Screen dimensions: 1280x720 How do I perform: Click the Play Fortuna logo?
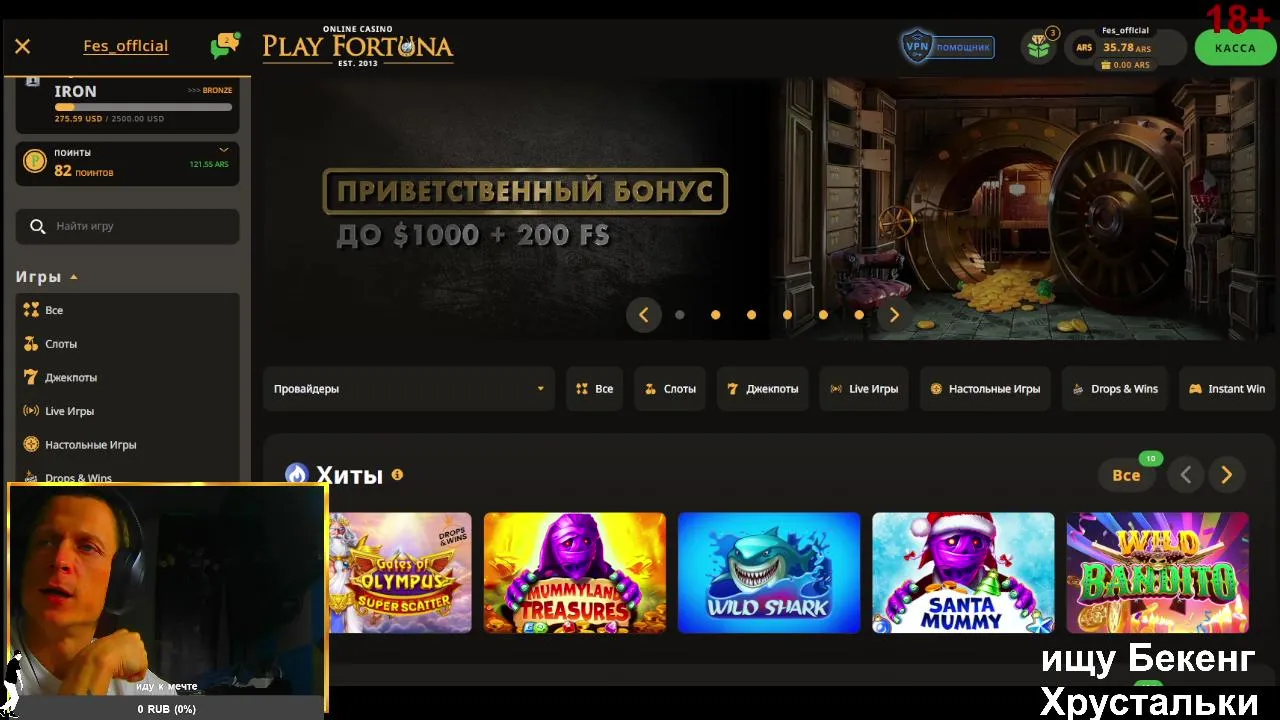pyautogui.click(x=357, y=46)
